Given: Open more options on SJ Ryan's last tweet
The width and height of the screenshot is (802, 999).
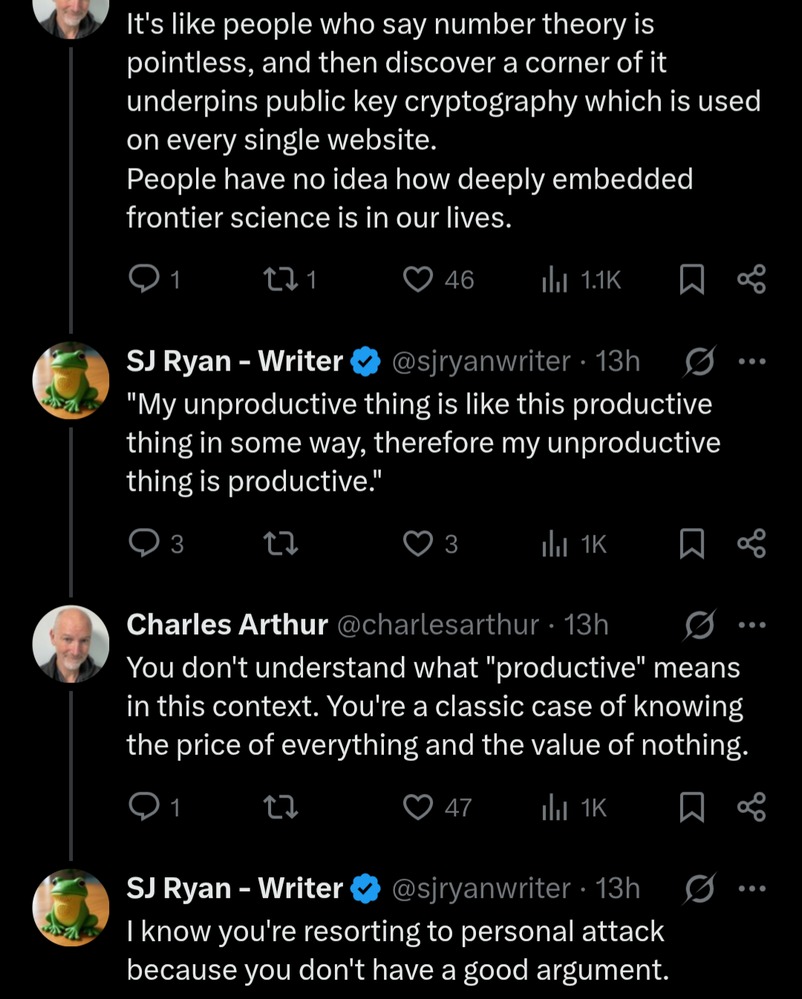Looking at the screenshot, I should [x=751, y=888].
